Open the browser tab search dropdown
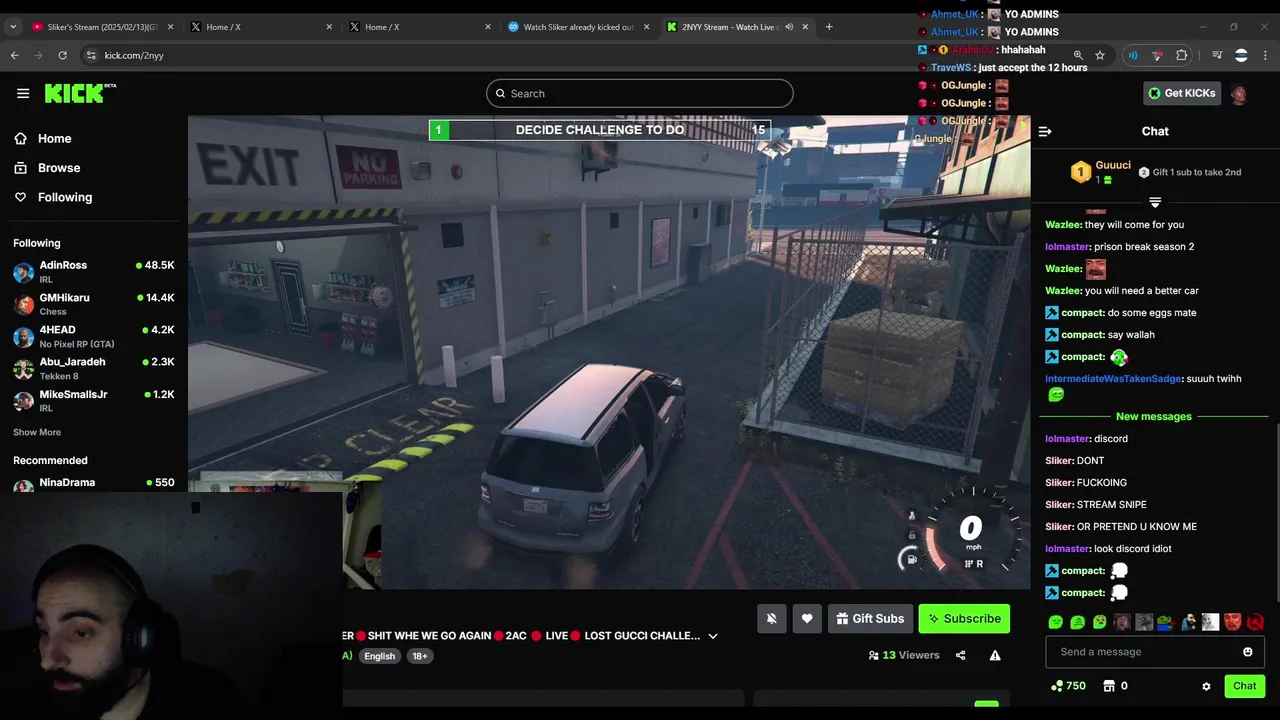 [x=13, y=27]
